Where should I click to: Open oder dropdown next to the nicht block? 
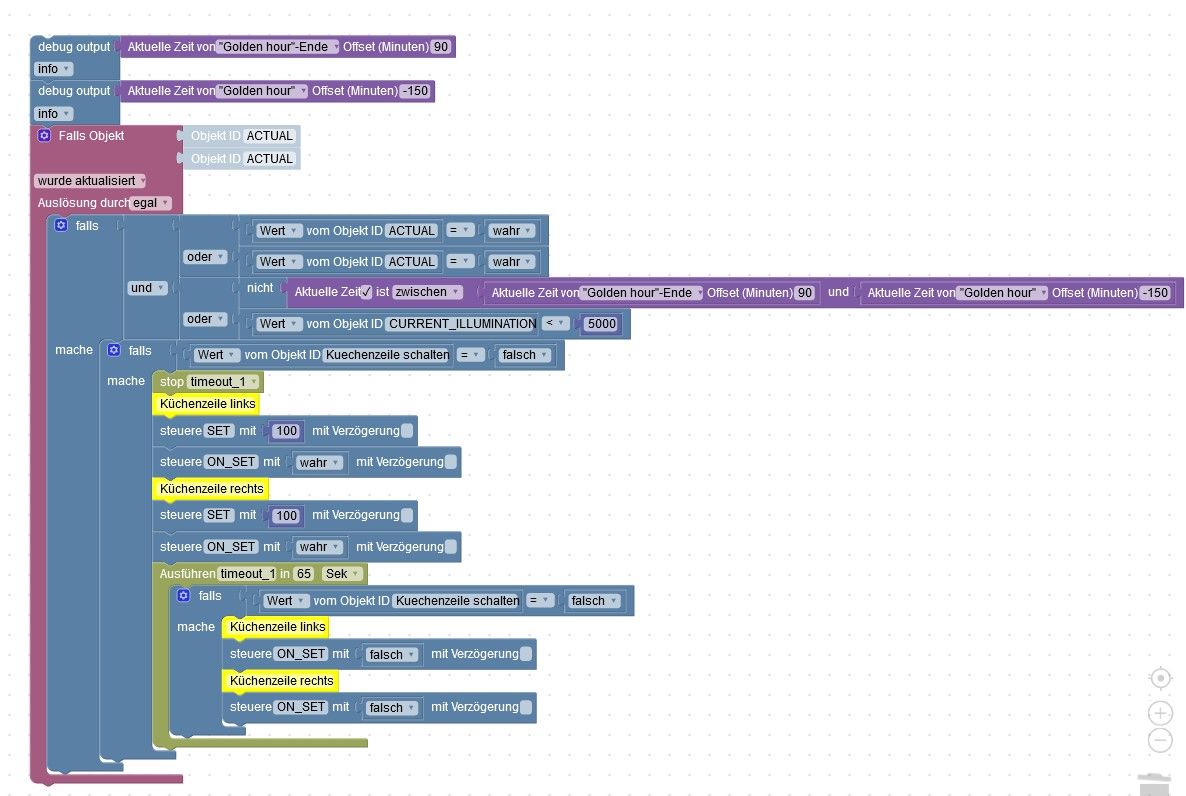(205, 319)
